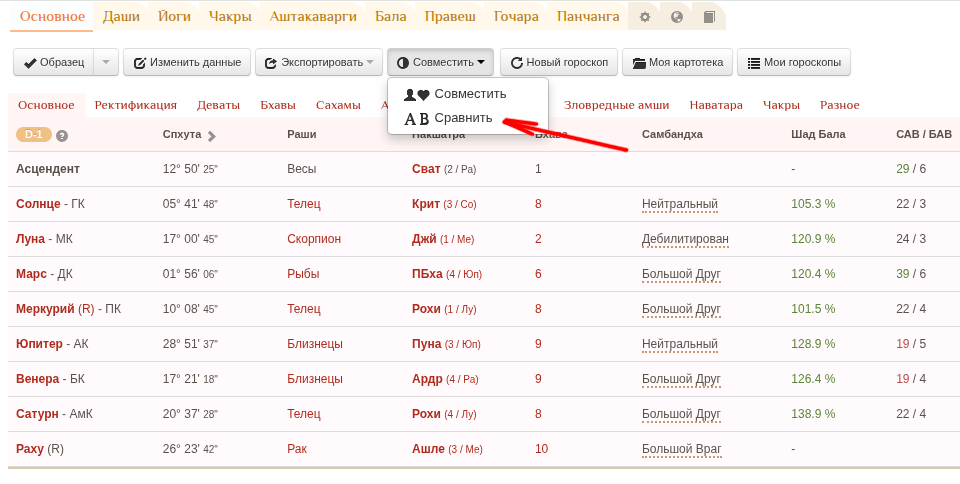Switch to the Гочара tab
The height and width of the screenshot is (484, 960).
click(516, 17)
